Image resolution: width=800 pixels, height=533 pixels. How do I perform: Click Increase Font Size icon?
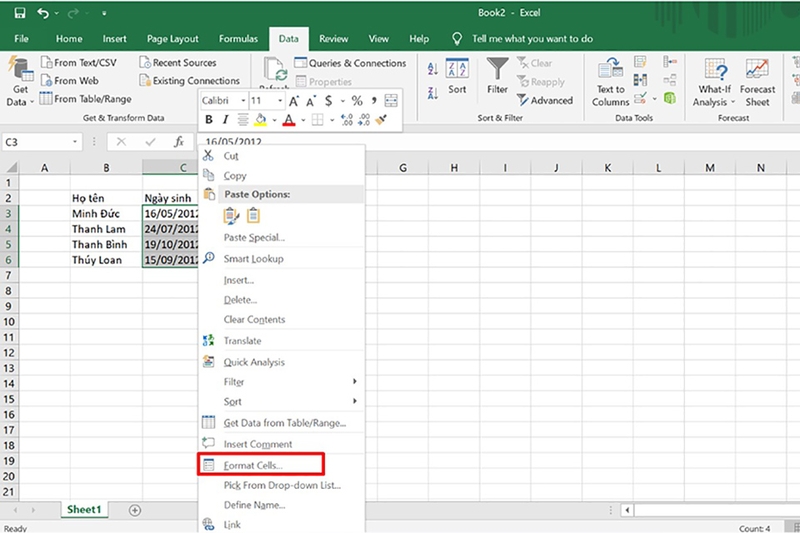[x=294, y=101]
